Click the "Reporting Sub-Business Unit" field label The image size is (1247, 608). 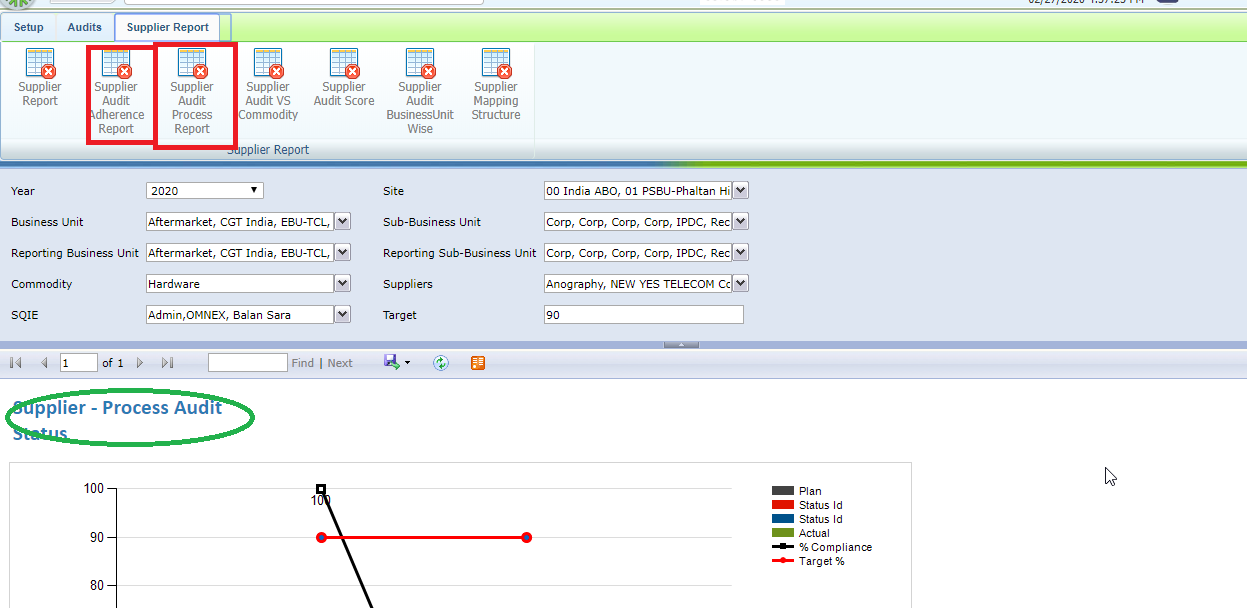[x=460, y=253]
